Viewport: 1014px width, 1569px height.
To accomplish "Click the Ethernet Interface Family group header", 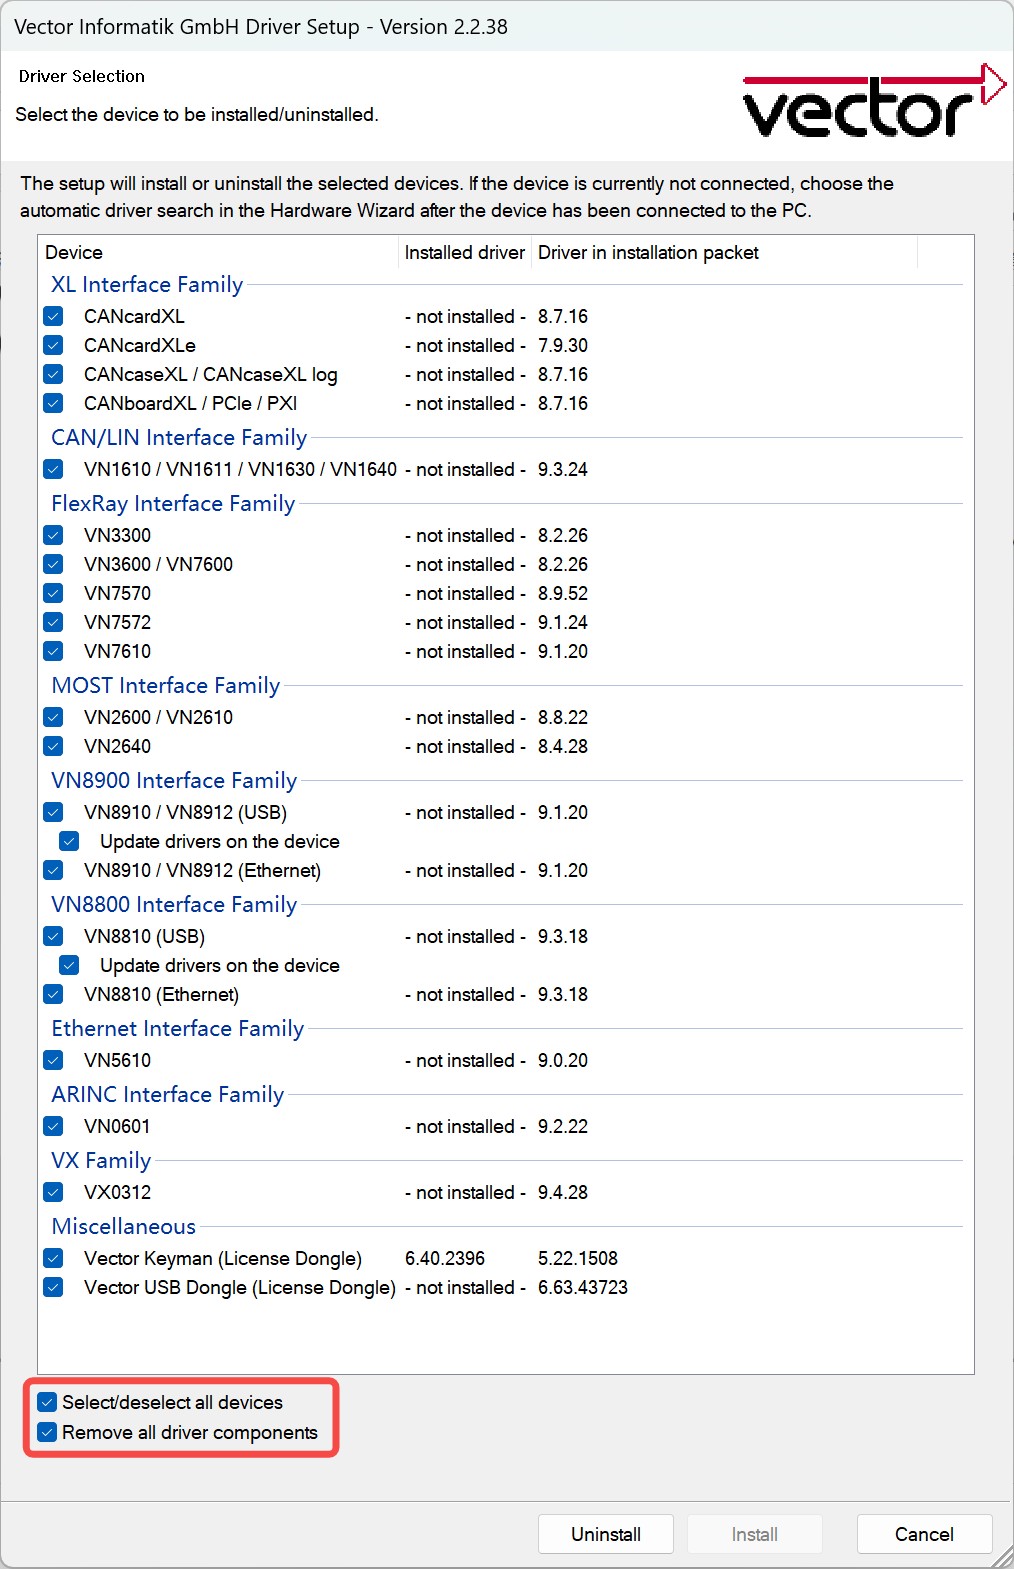I will pyautogui.click(x=178, y=1028).
